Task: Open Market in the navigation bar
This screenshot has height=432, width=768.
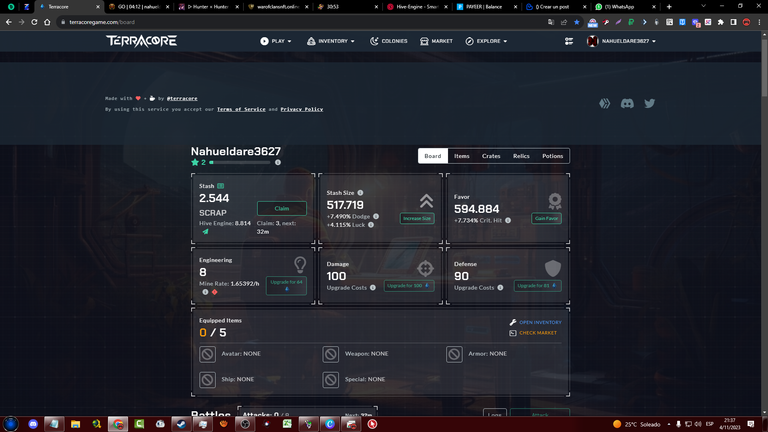Action: point(436,41)
